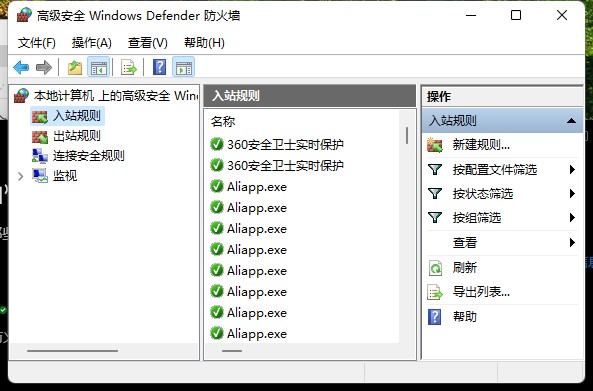Viewport: 593px width, 391px height.
Task: Open the 按组筛选 submenu arrow
Action: pos(572,217)
